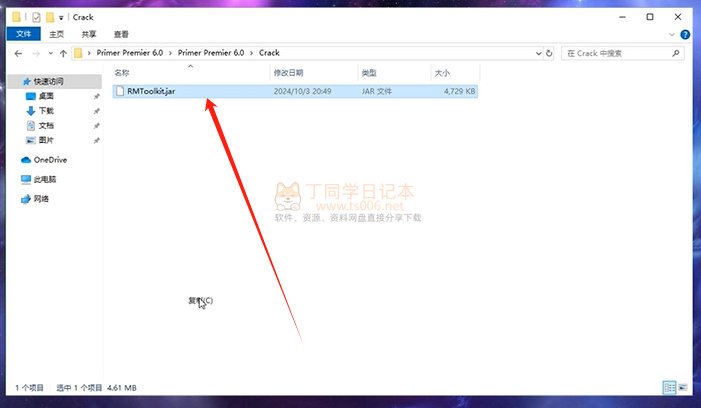Click the search magnifier icon
The image size is (701, 408).
pos(676,53)
